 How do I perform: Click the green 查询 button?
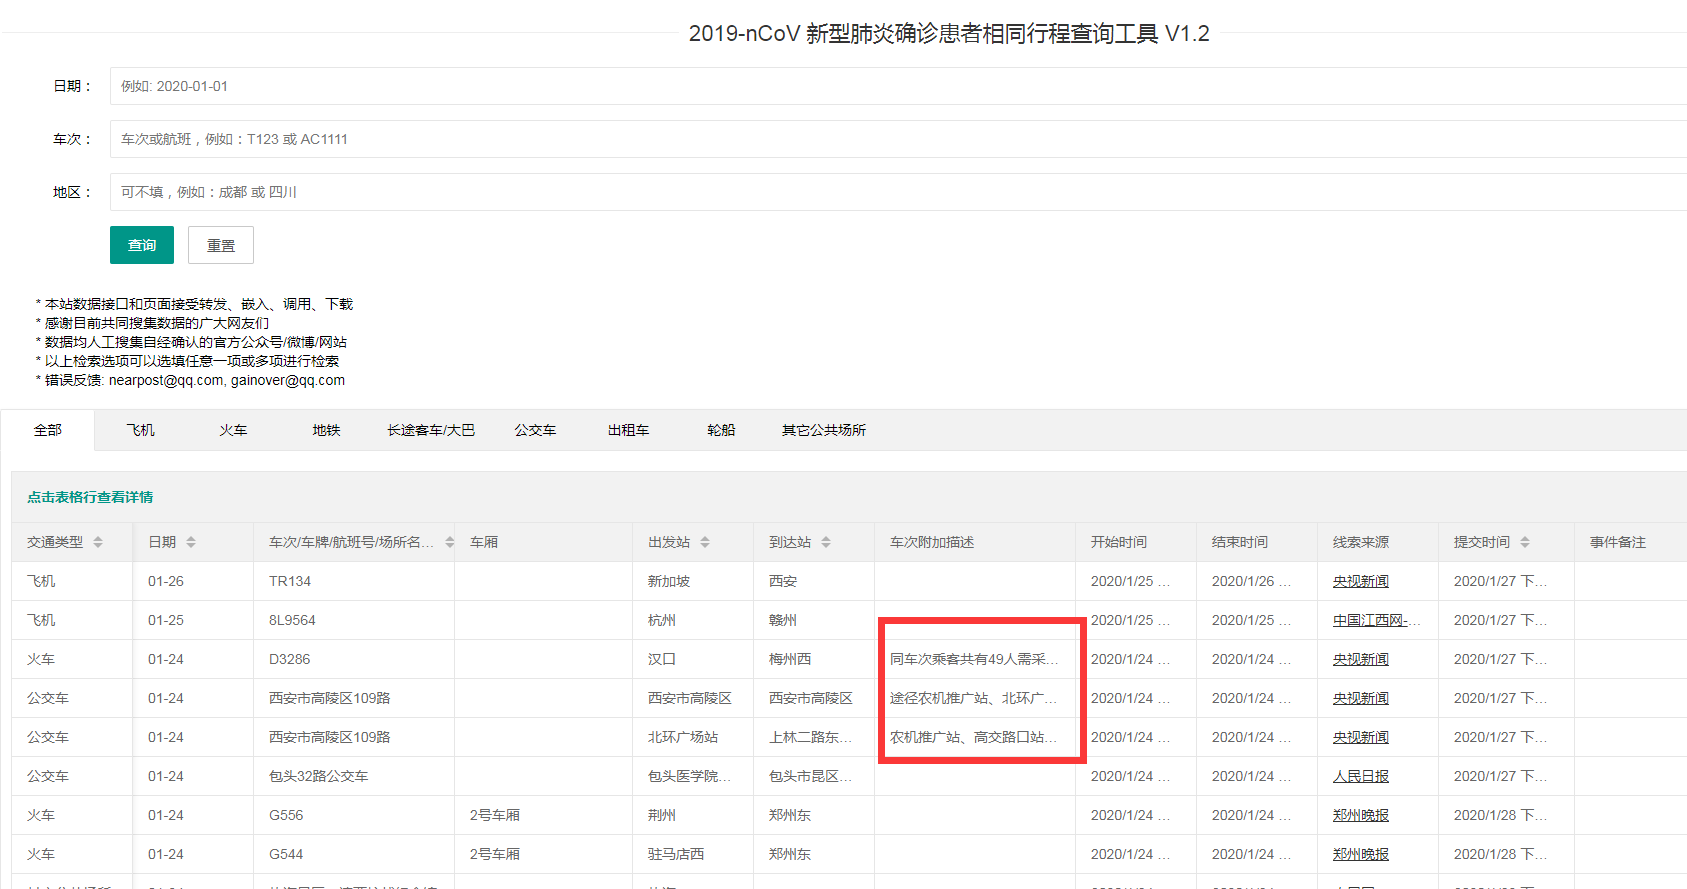(x=142, y=245)
